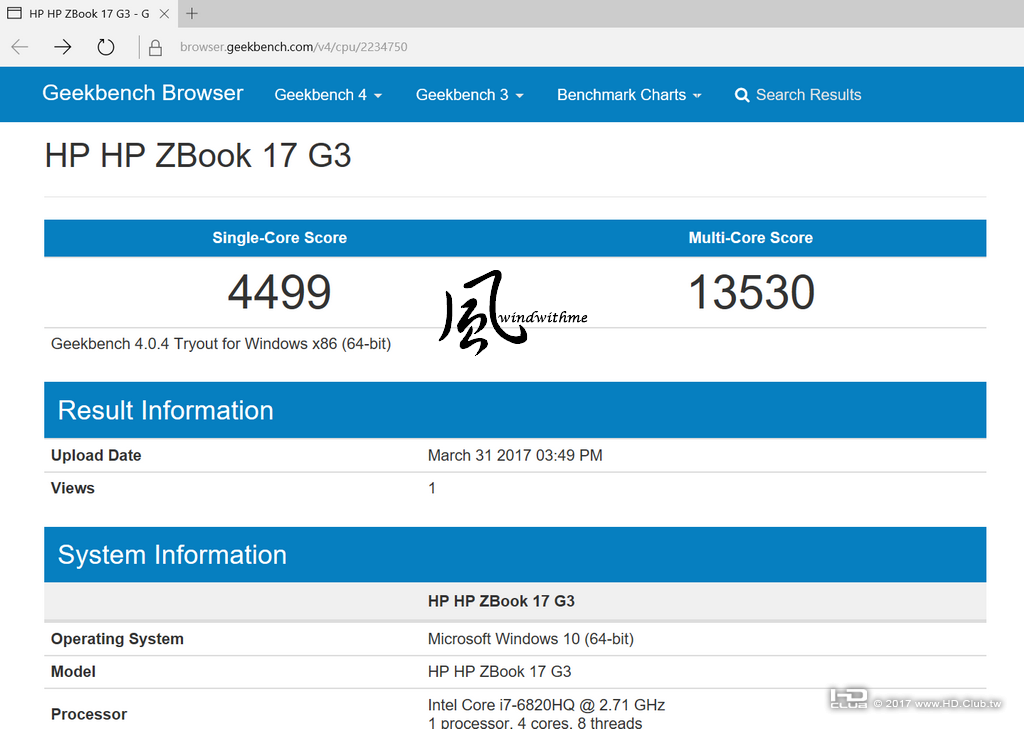Click the HP HP ZBook 17 G3 heading
The image size is (1024, 729).
pyautogui.click(x=198, y=155)
